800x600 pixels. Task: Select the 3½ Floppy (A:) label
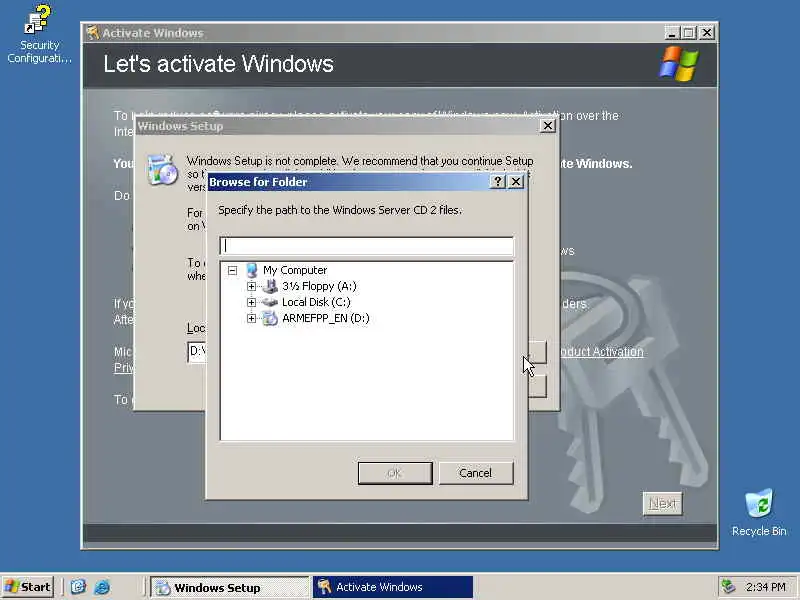[319, 286]
